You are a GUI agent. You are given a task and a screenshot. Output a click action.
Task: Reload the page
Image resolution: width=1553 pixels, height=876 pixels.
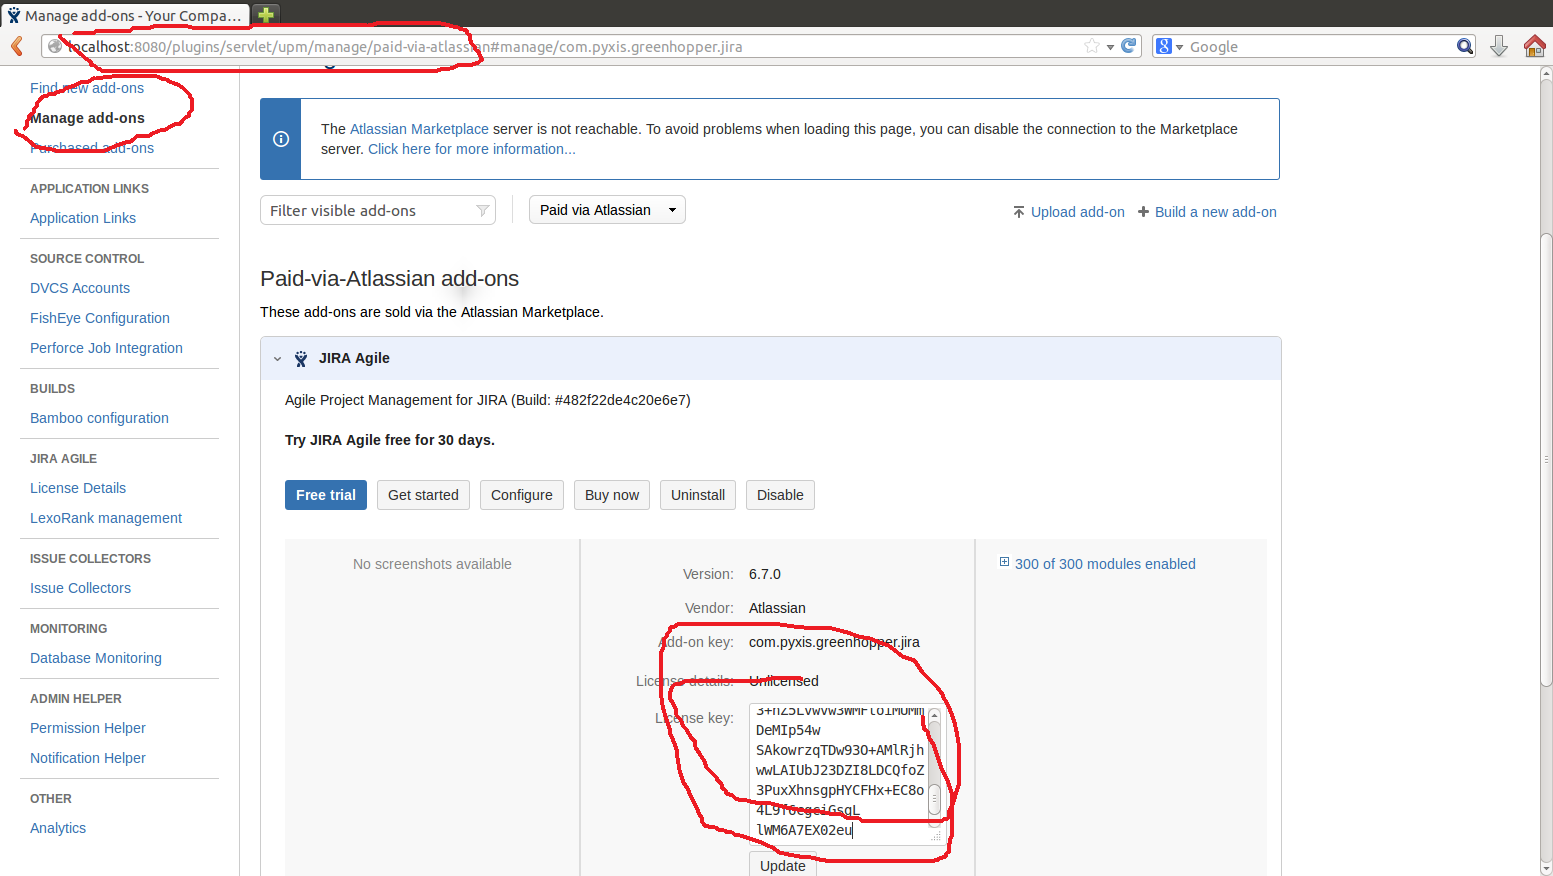1129,46
